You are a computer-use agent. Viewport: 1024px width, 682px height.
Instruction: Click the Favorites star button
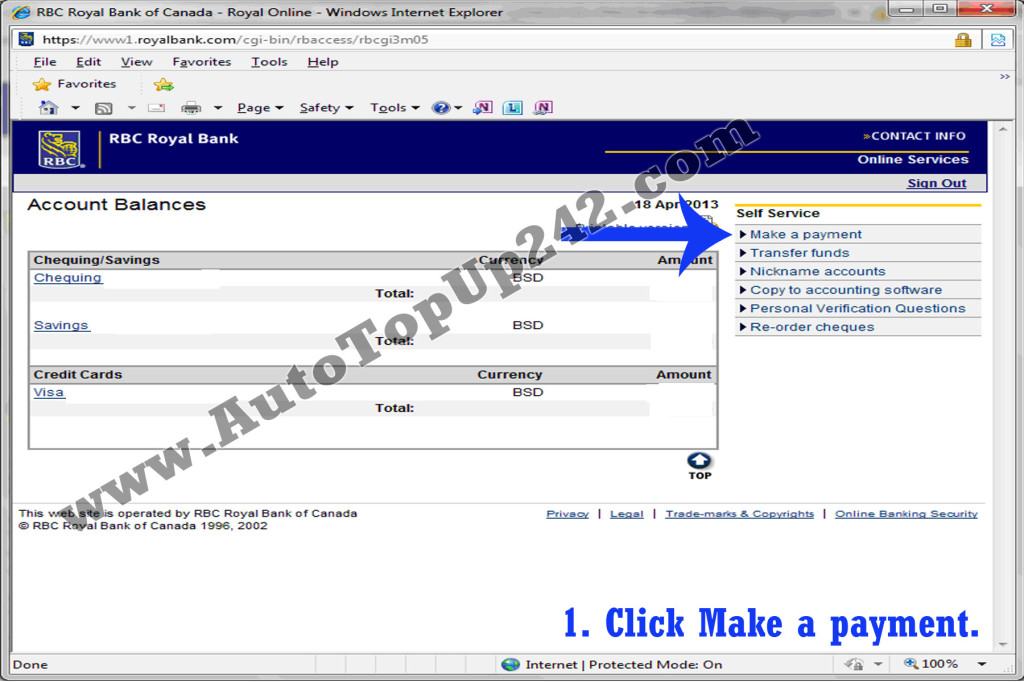tap(74, 84)
